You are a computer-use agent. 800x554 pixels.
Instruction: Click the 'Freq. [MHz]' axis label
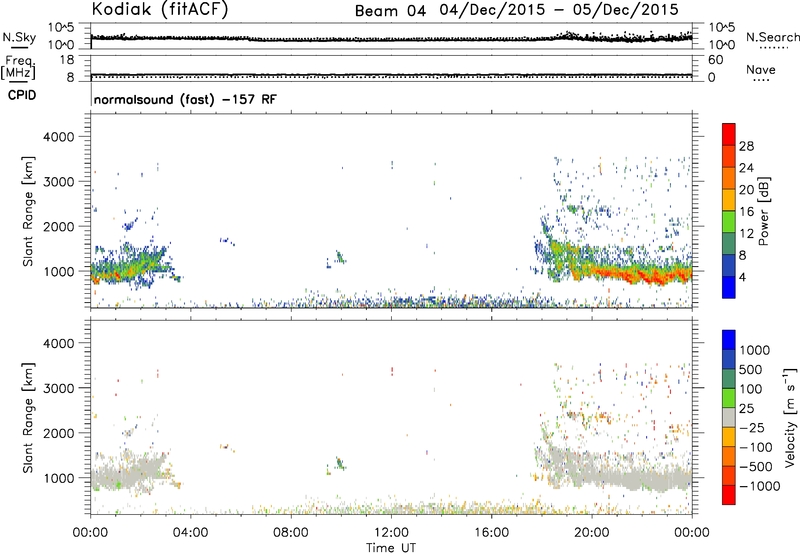tap(19, 67)
